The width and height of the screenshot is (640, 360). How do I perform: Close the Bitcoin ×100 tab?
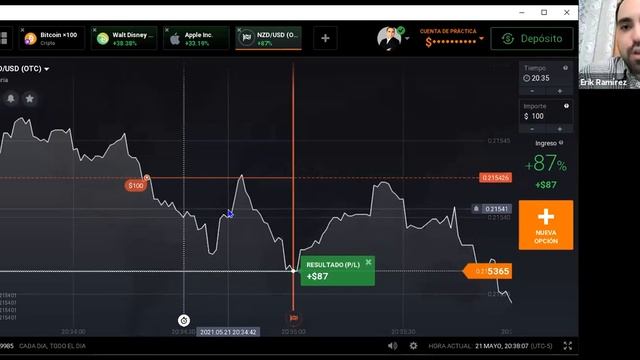(x=22, y=30)
